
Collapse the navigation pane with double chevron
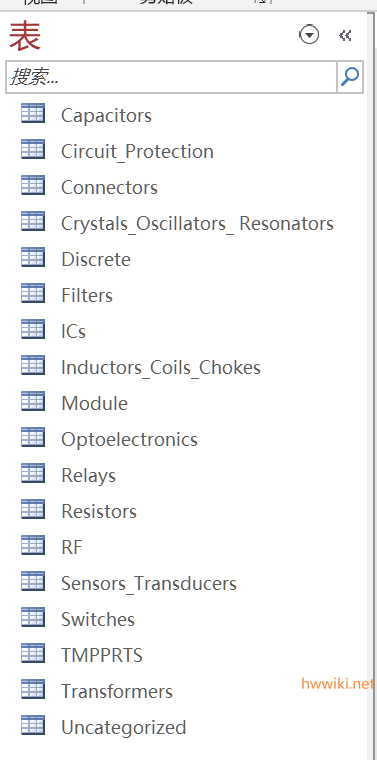click(345, 35)
